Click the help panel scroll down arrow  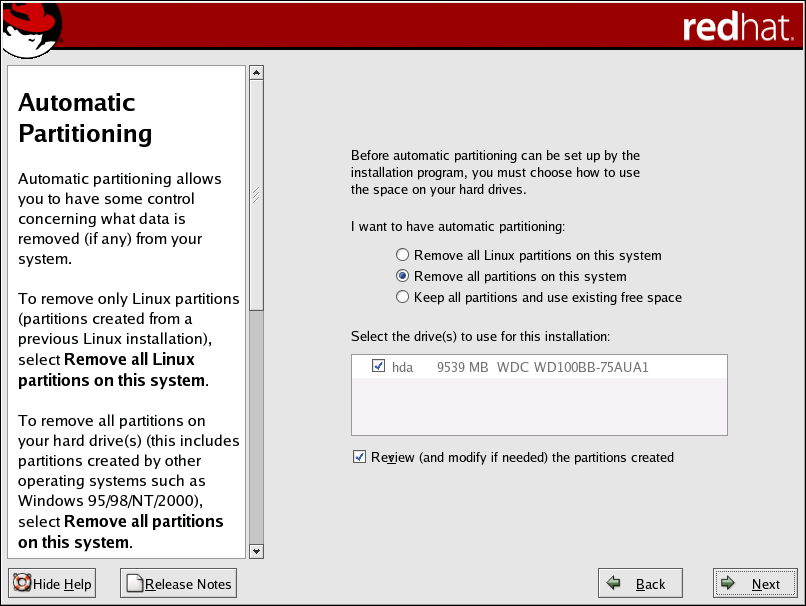click(256, 551)
